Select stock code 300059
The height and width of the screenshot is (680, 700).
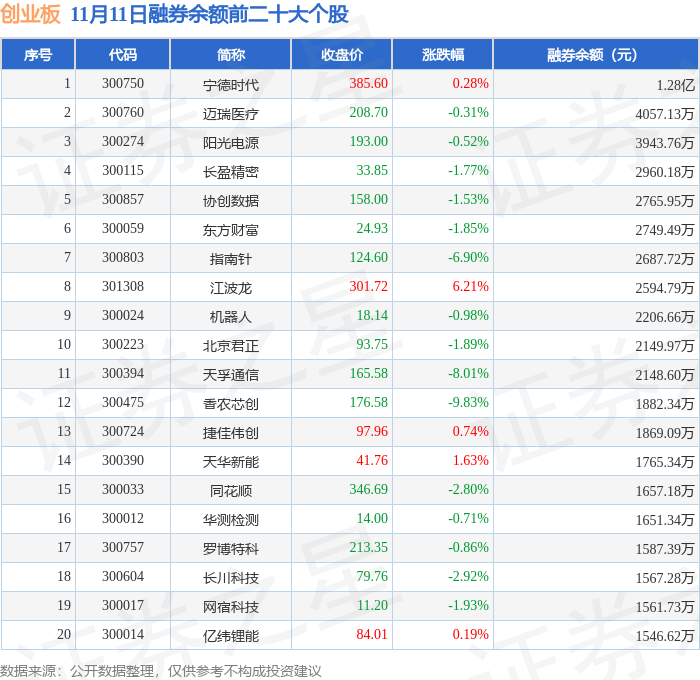coord(123,228)
